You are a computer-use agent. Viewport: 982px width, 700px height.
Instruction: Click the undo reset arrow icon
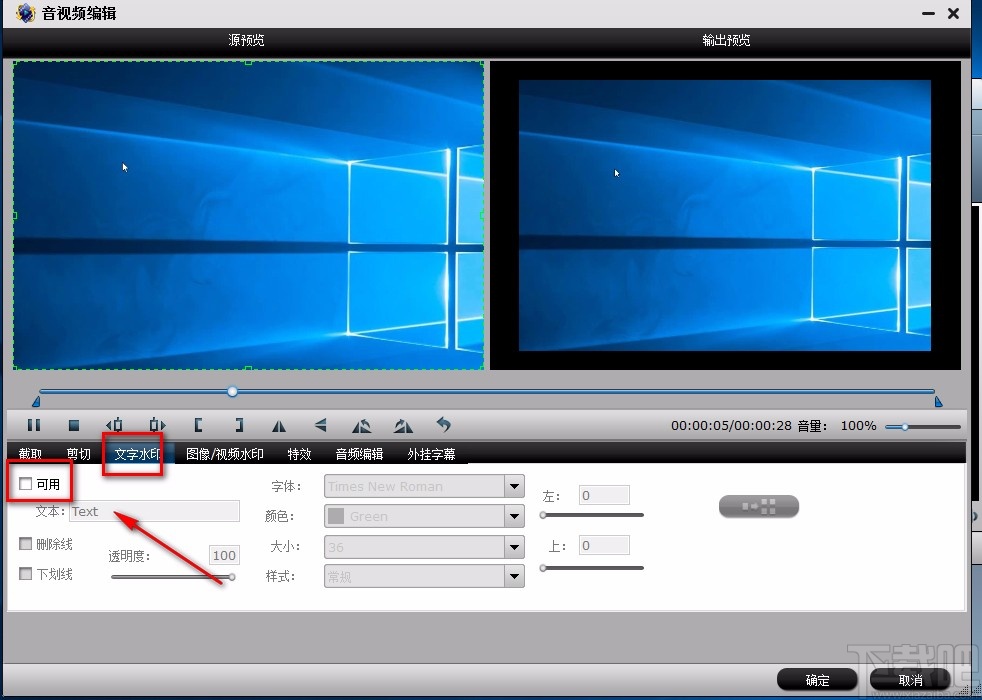[x=443, y=425]
